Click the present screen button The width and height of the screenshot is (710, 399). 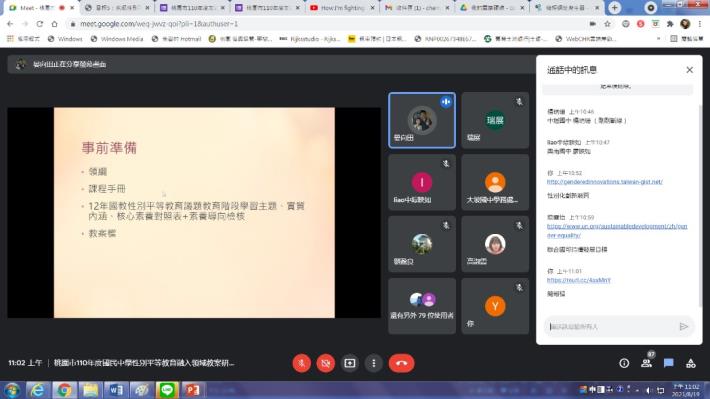tap(350, 363)
